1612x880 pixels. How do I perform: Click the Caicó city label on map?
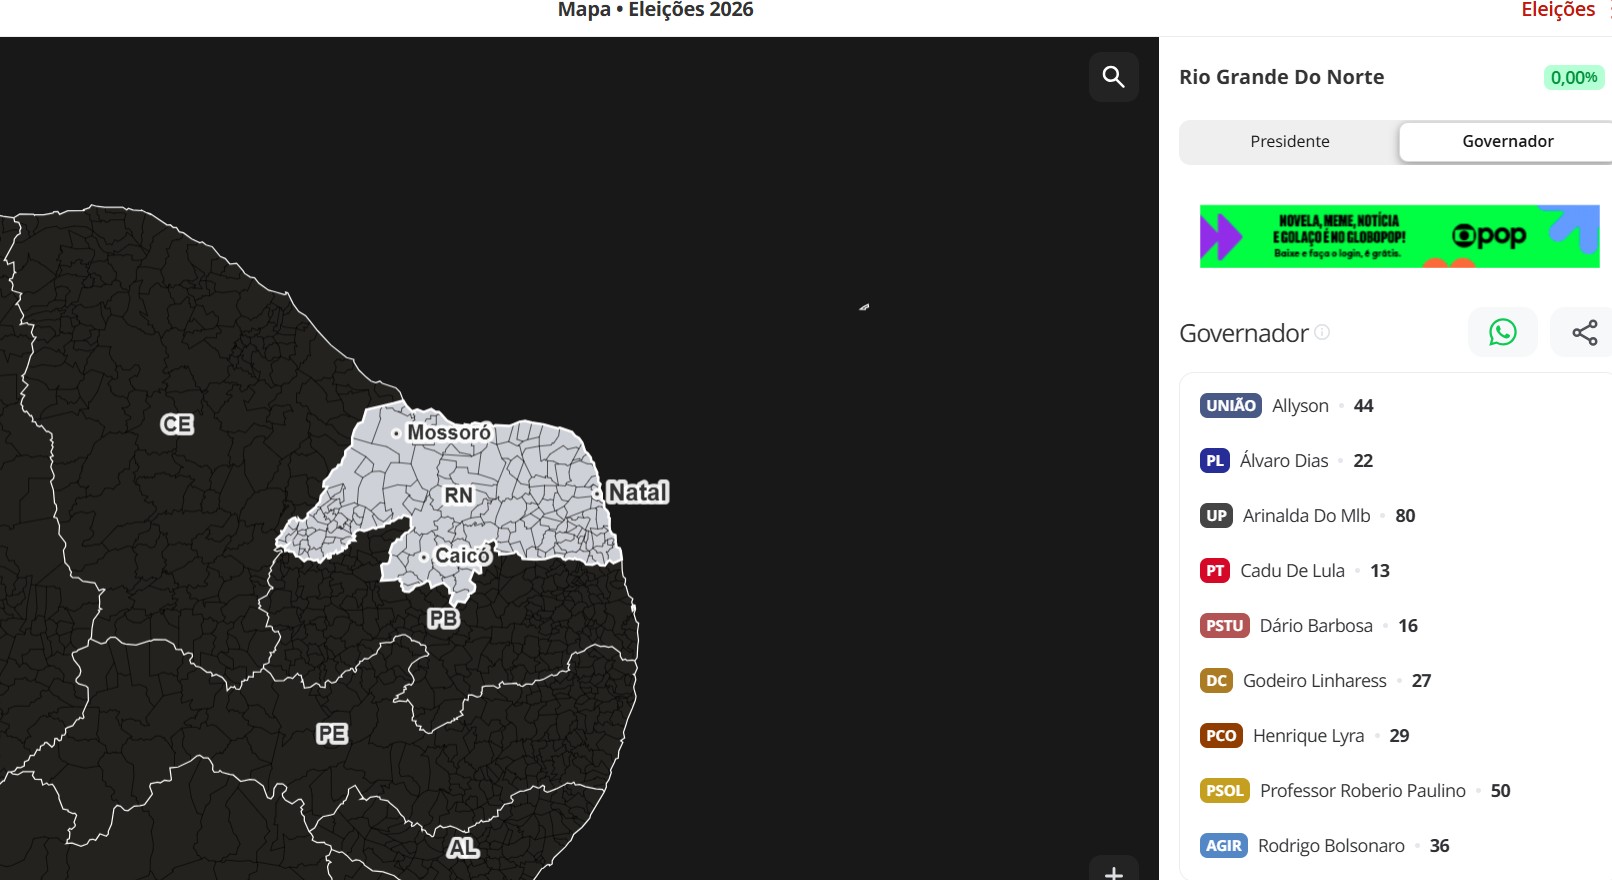pos(462,555)
